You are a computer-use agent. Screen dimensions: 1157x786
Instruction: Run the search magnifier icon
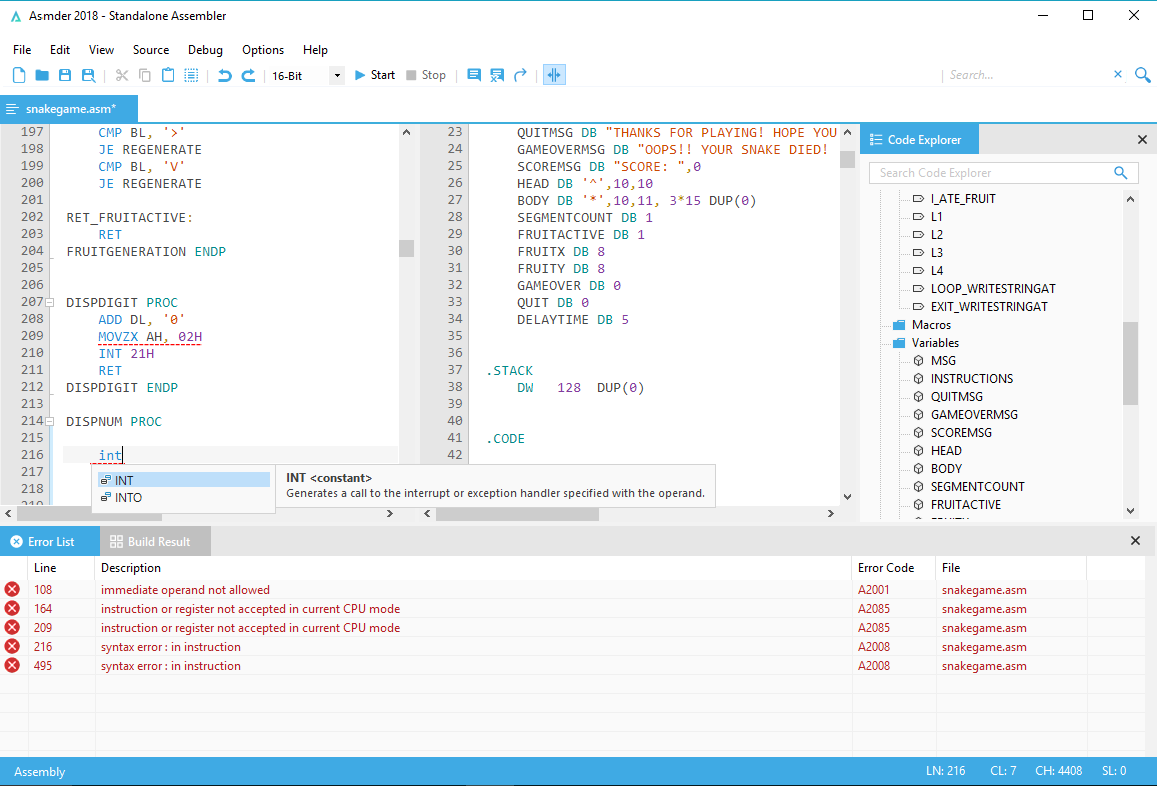click(1142, 75)
